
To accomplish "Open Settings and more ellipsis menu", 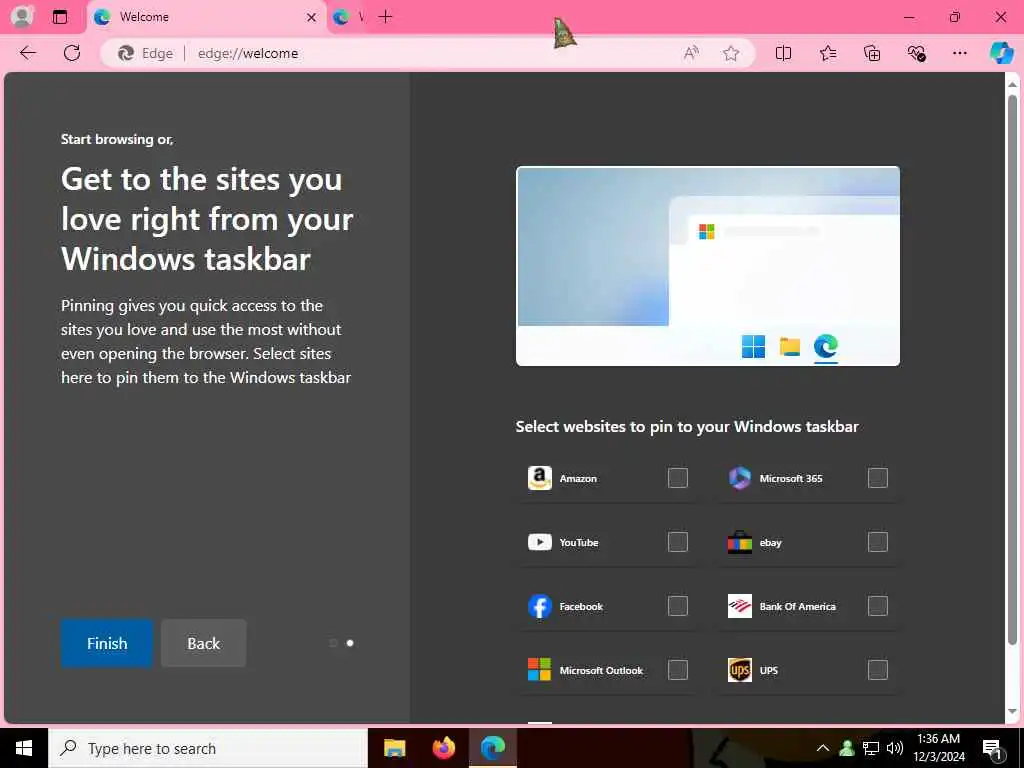I will click(959, 54).
